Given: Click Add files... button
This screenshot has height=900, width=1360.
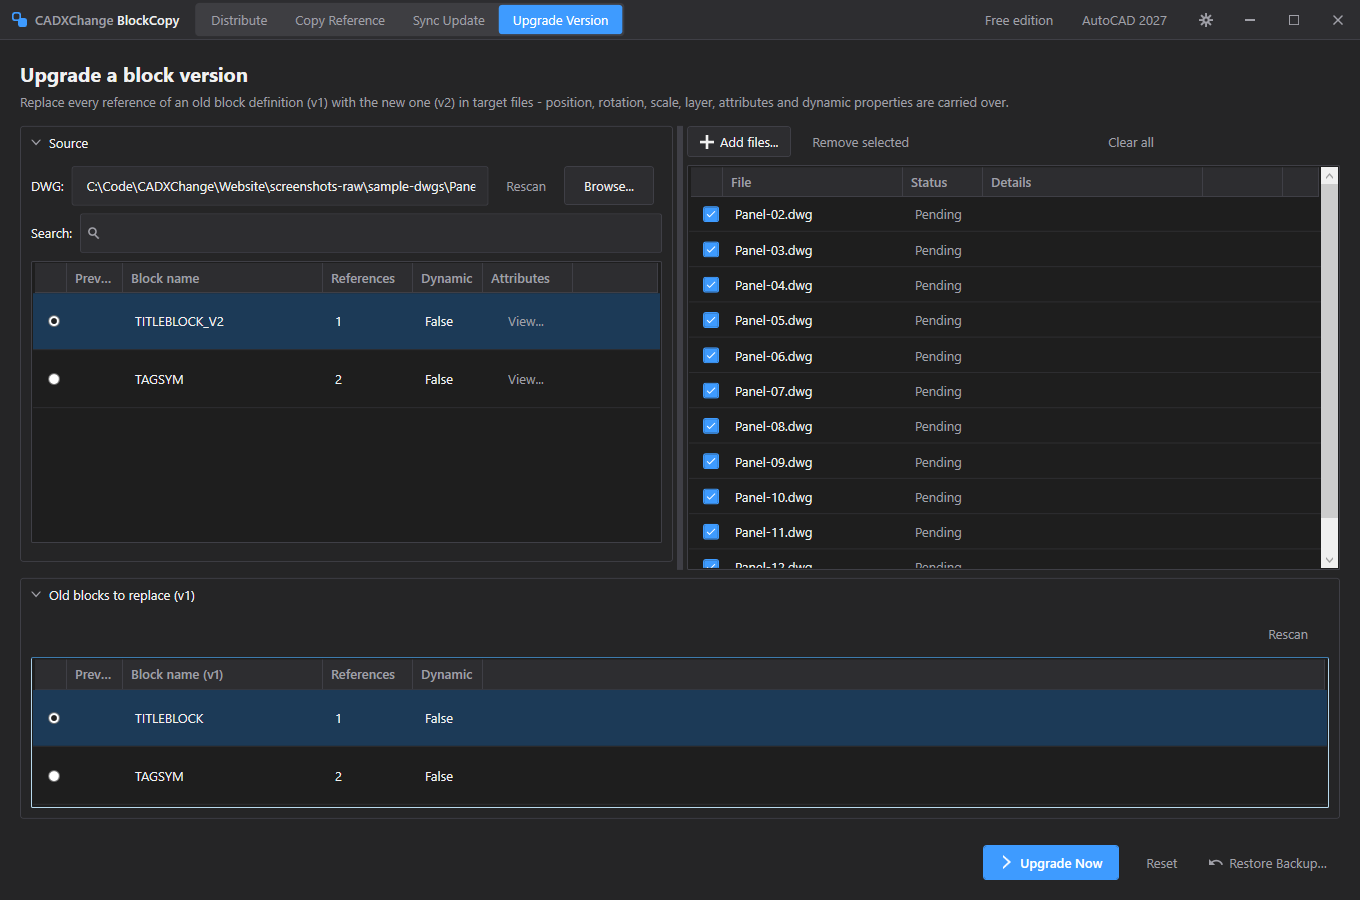Looking at the screenshot, I should click(739, 142).
